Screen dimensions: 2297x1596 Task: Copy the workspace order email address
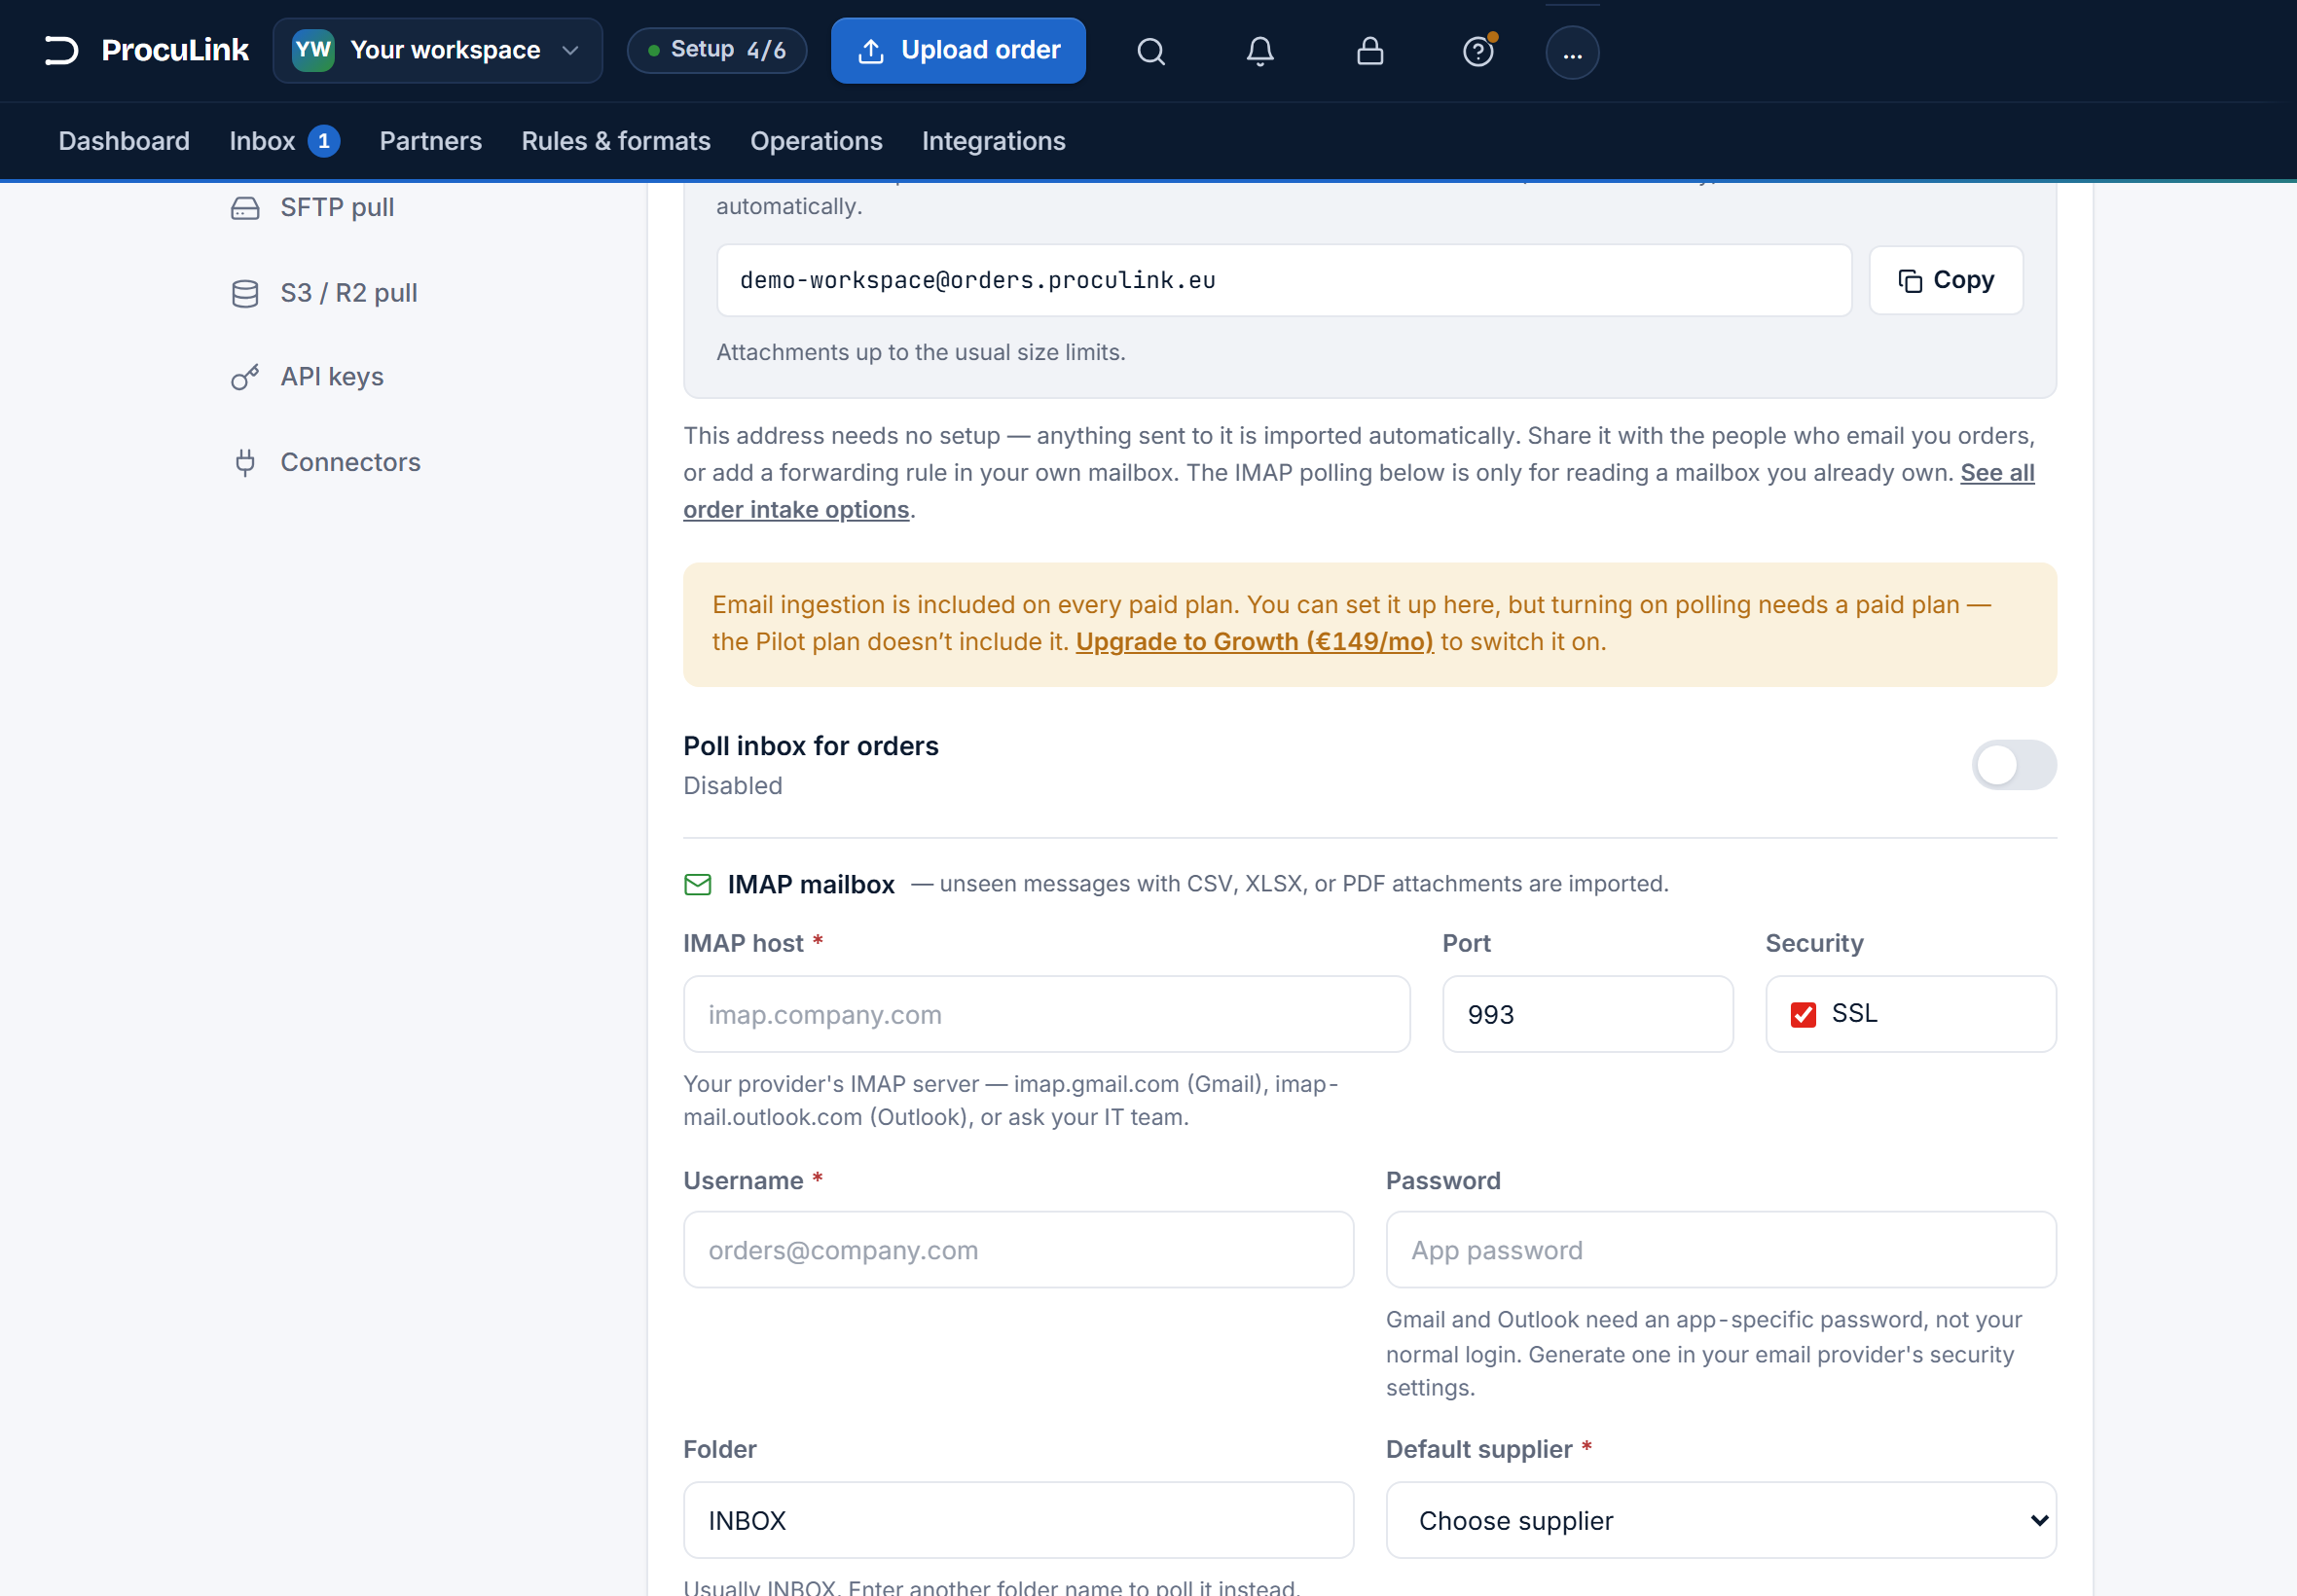pyautogui.click(x=1946, y=280)
